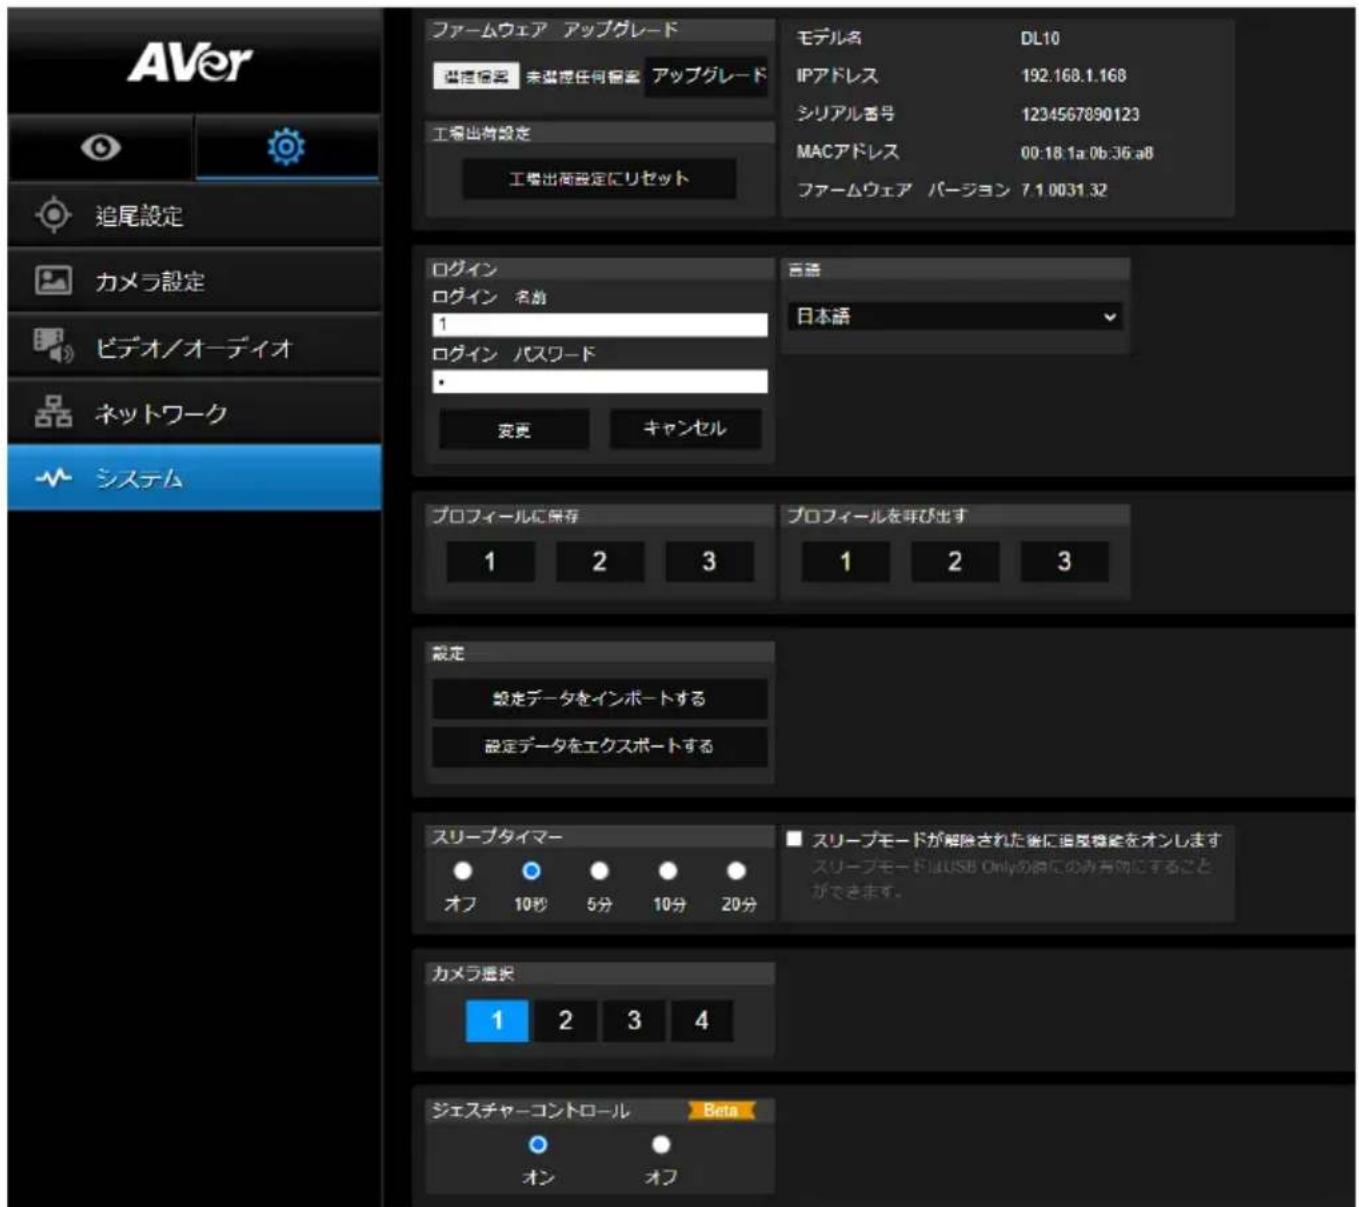
Task: Click the network topology icon
Action: click(53, 412)
